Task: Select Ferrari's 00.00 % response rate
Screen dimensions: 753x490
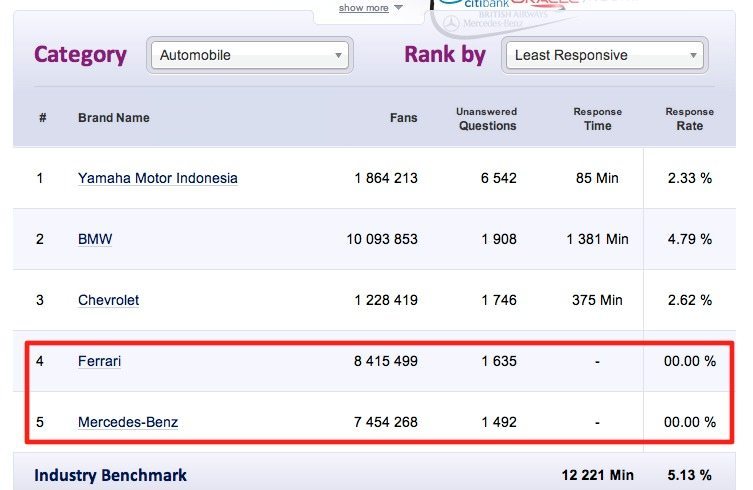Action: pos(690,361)
